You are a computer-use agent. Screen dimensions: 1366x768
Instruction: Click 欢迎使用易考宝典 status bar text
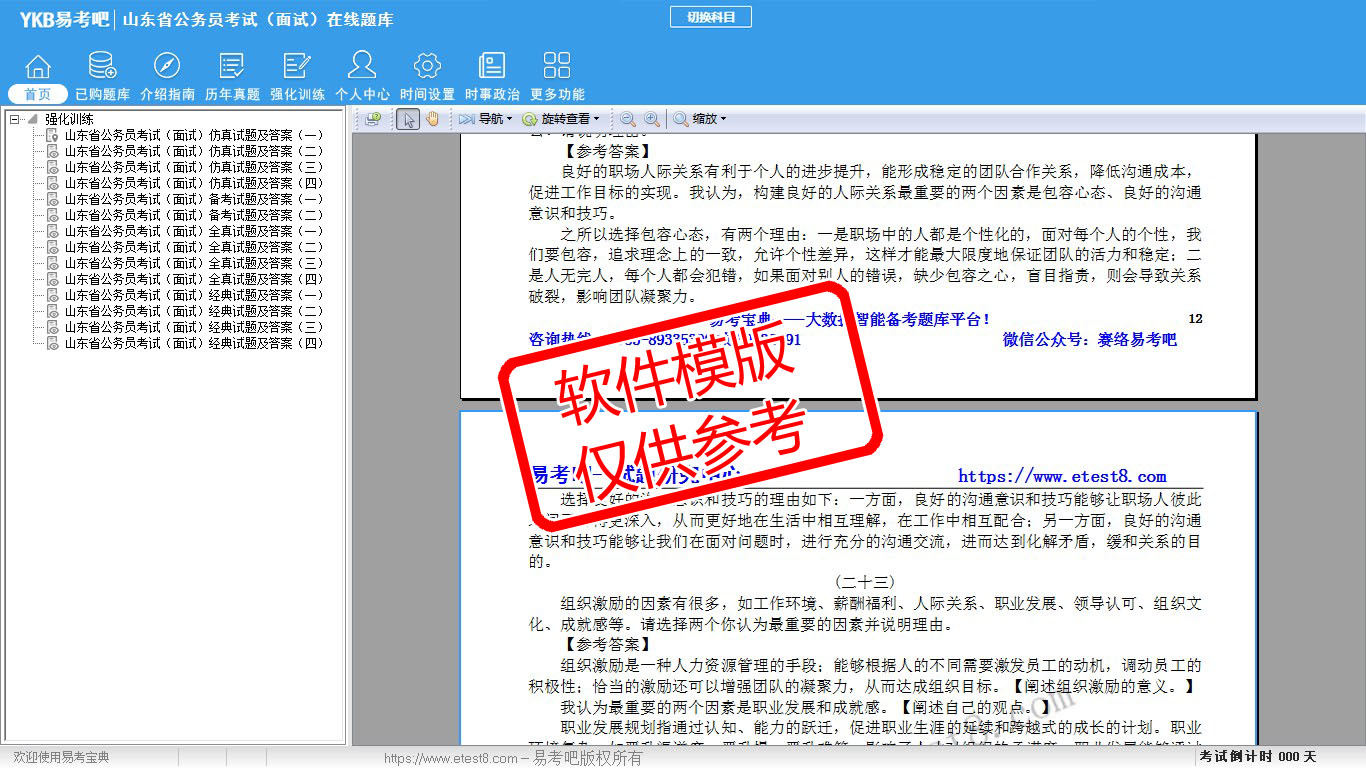(61, 758)
